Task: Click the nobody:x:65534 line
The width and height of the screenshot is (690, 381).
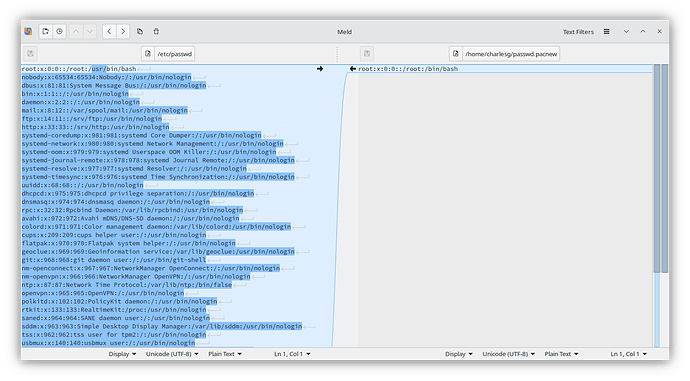Action: click(x=106, y=77)
